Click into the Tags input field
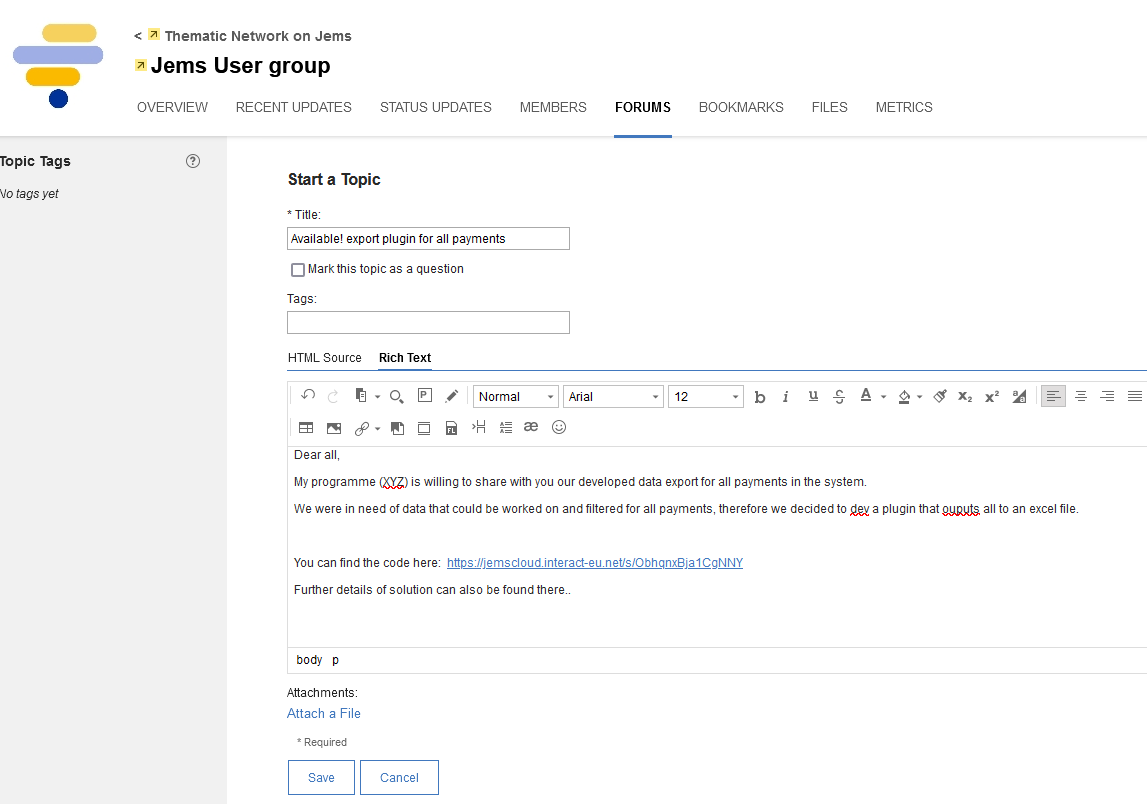Screen dimensions: 1147x804 (x=428, y=323)
